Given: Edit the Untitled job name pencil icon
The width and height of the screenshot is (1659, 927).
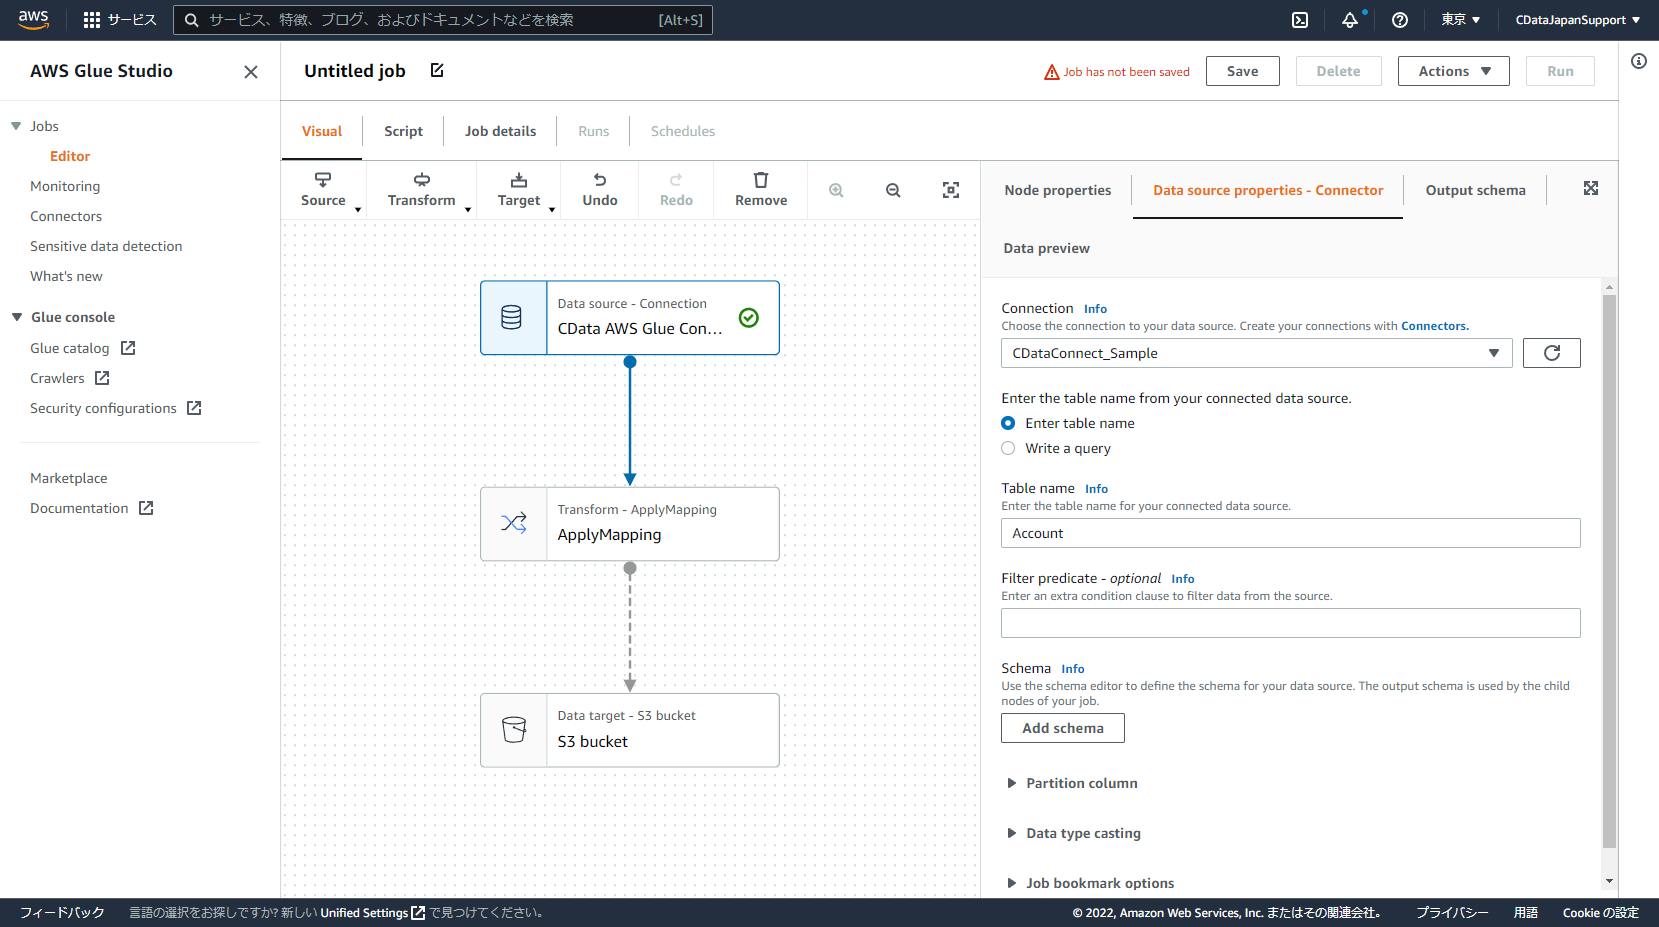Looking at the screenshot, I should [437, 70].
